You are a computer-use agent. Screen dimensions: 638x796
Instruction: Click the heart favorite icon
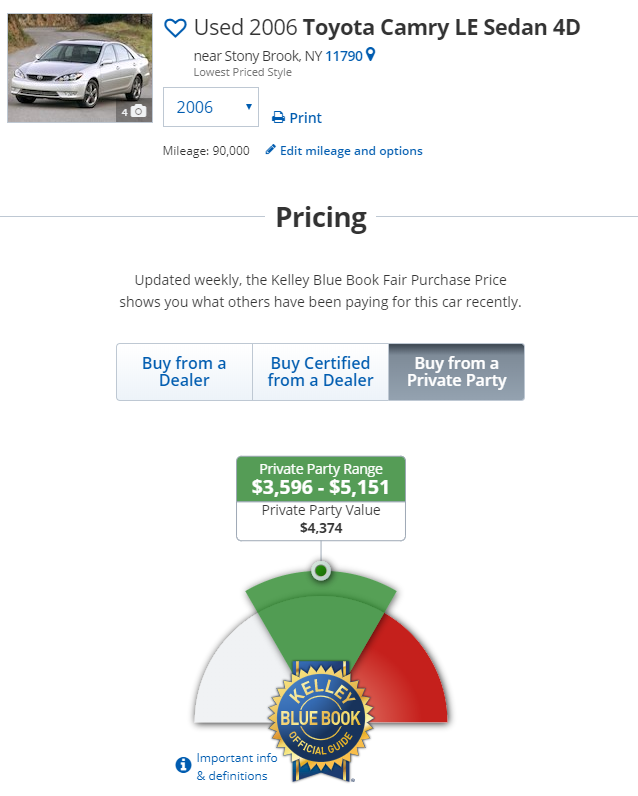[x=175, y=28]
